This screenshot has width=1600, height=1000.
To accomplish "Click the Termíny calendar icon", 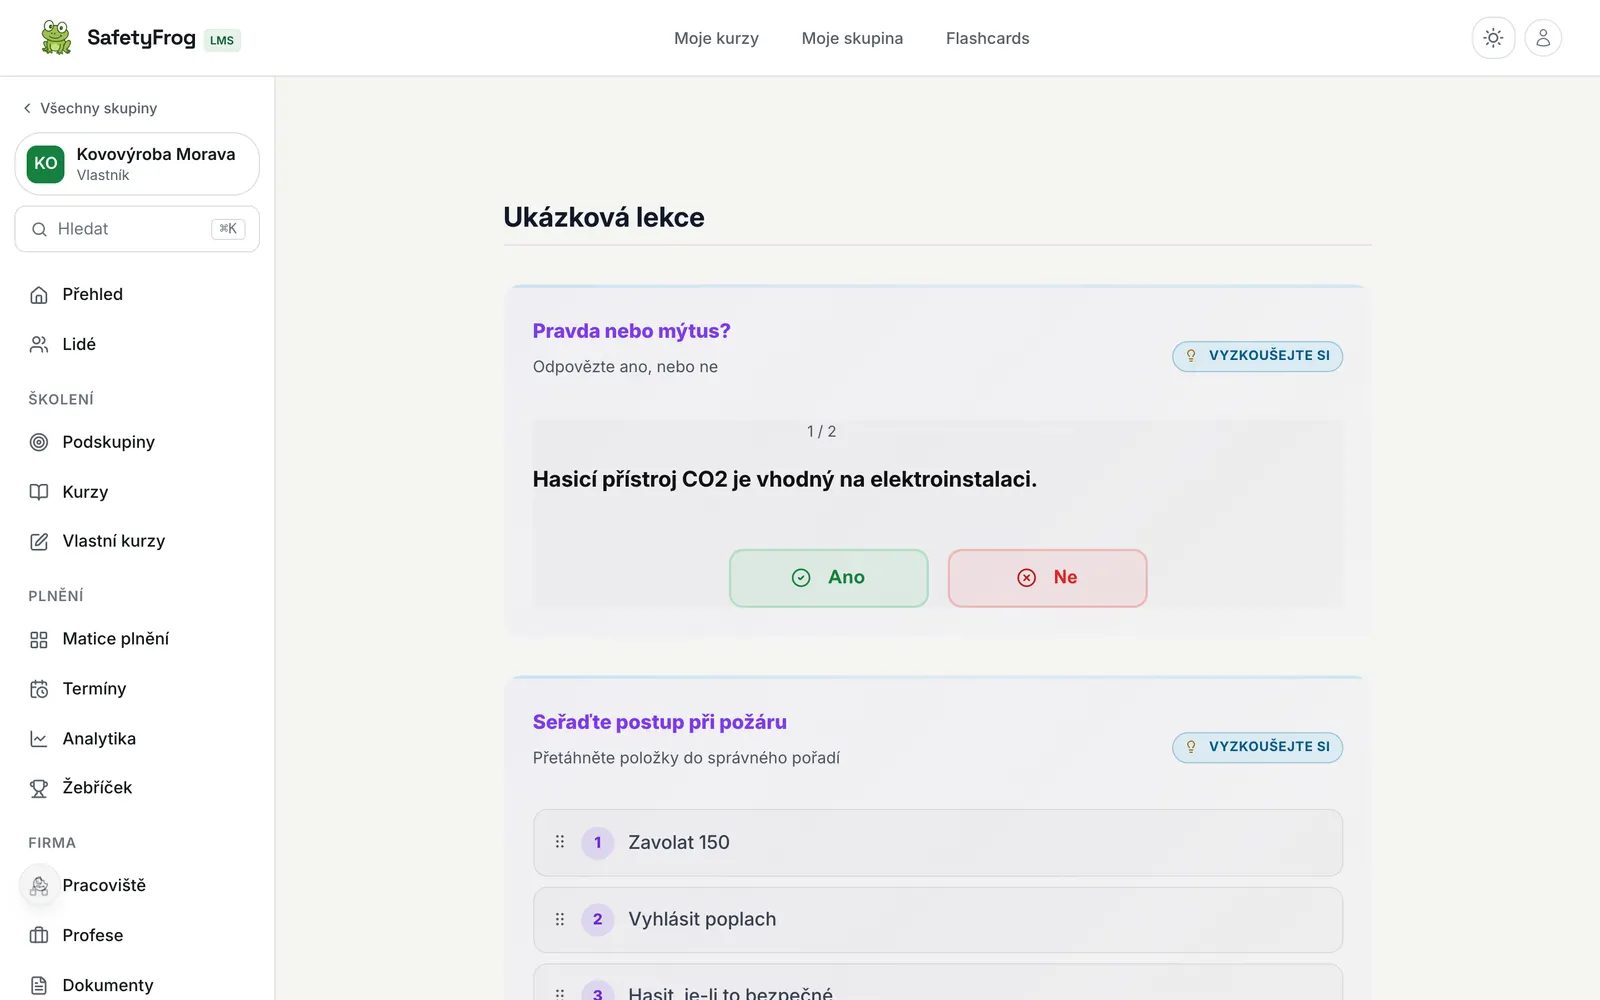I will pyautogui.click(x=39, y=689).
